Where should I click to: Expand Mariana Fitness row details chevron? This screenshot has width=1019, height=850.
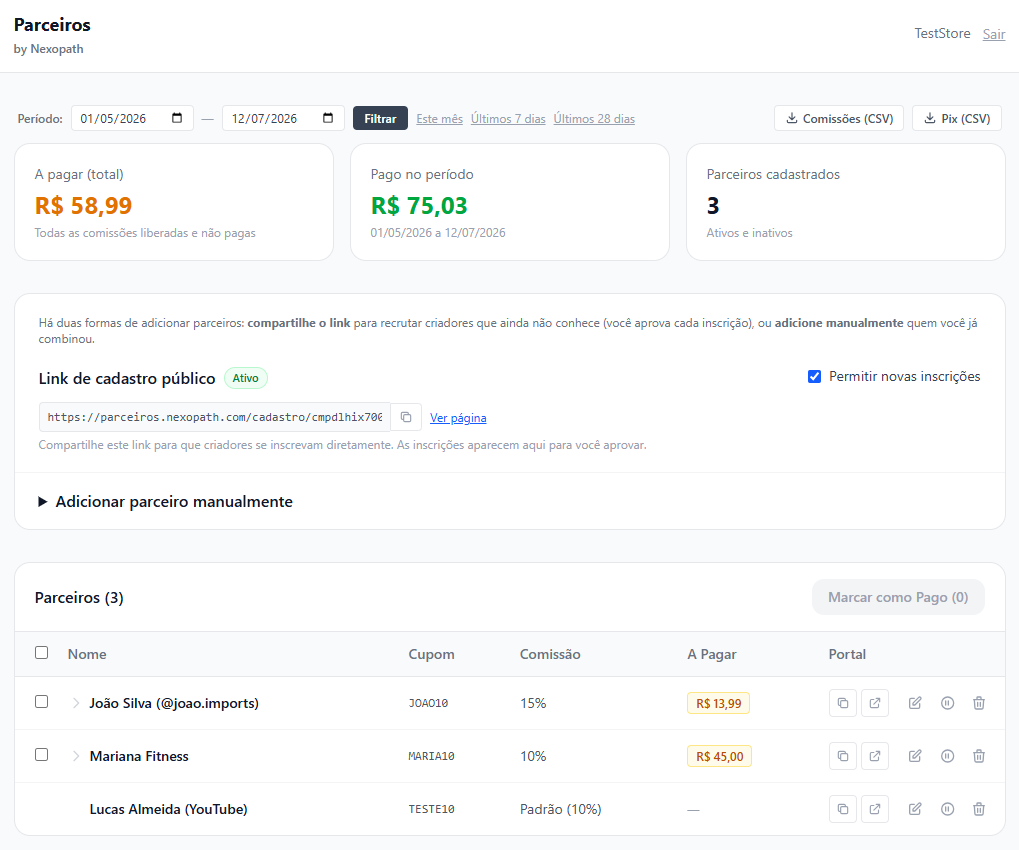(x=76, y=756)
